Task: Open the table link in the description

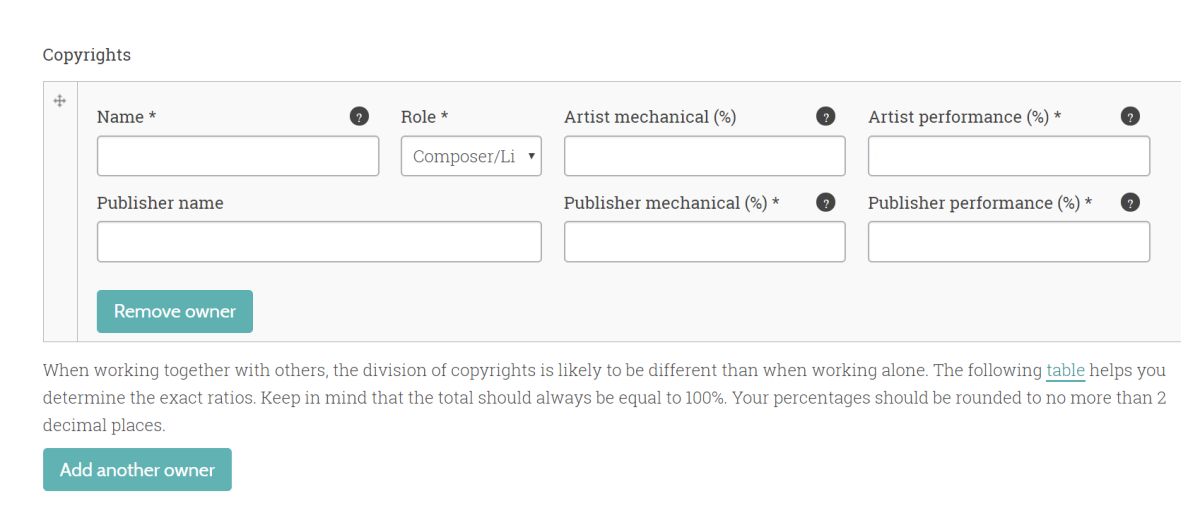Action: (x=1065, y=371)
